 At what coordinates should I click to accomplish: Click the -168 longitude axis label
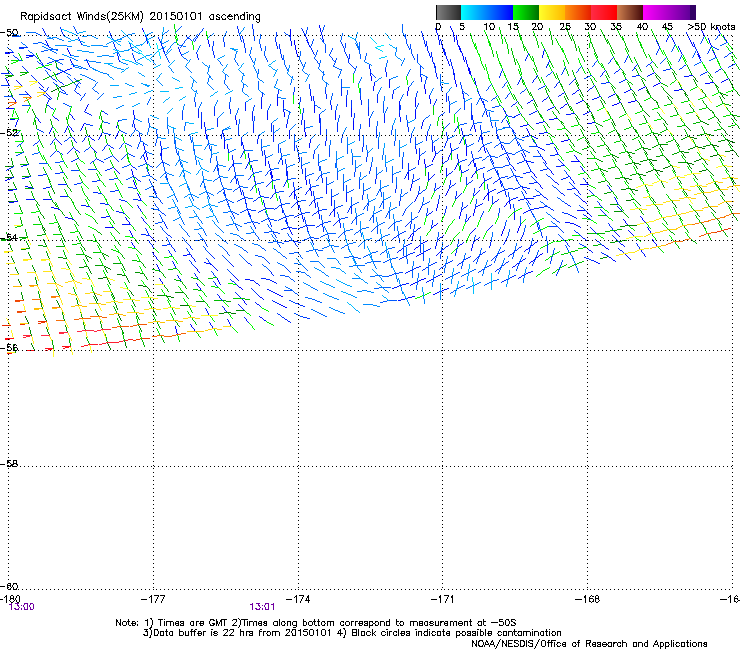coord(588,599)
